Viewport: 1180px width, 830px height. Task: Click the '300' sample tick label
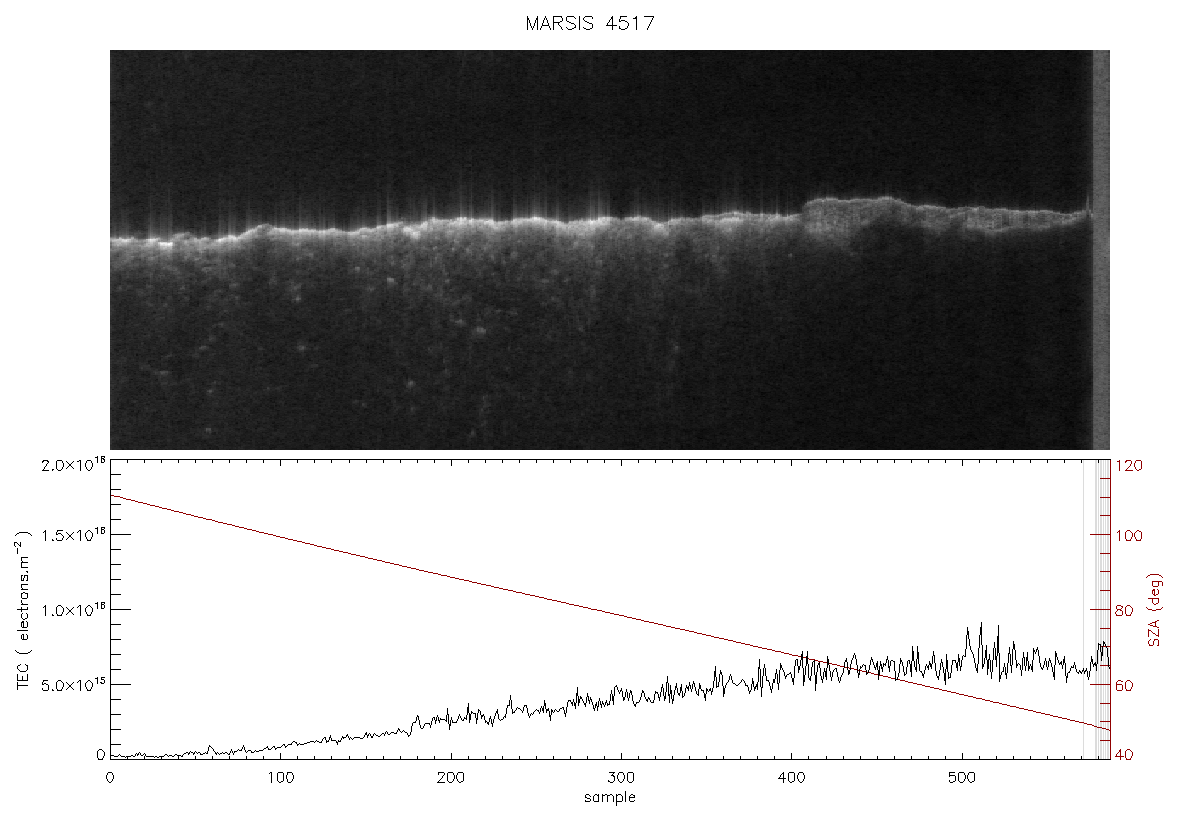(x=622, y=777)
